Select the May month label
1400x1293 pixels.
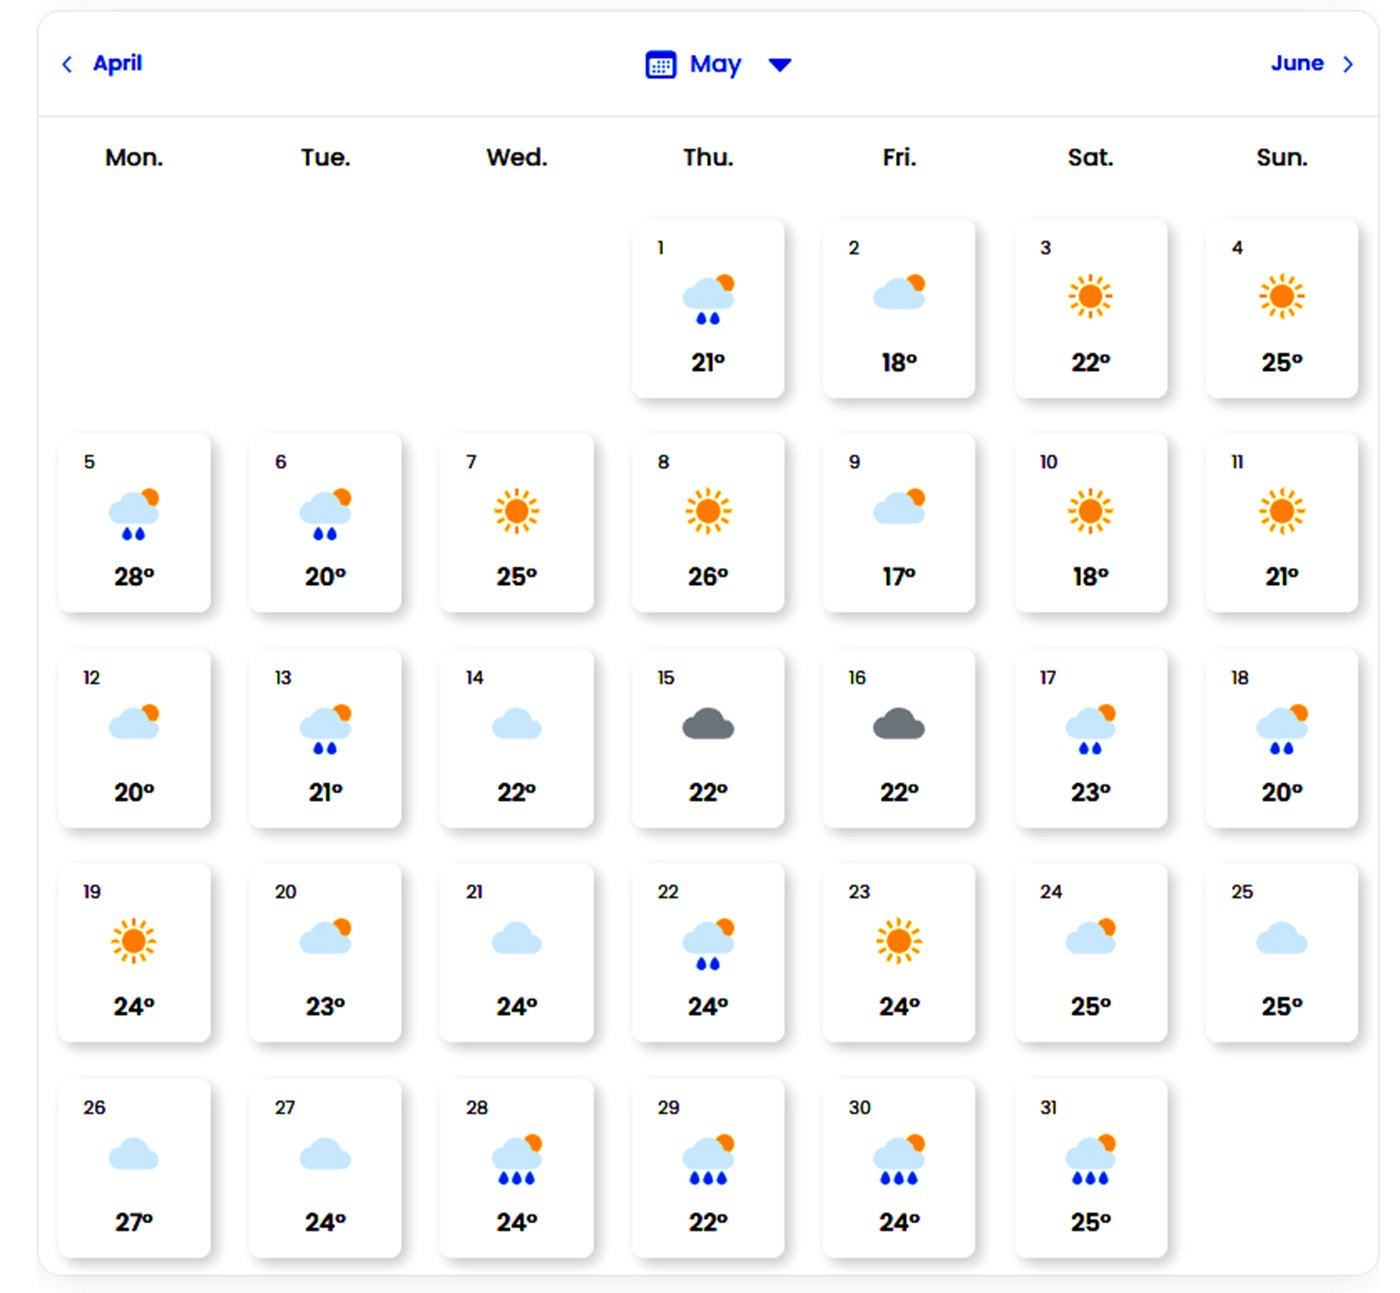[x=715, y=65]
